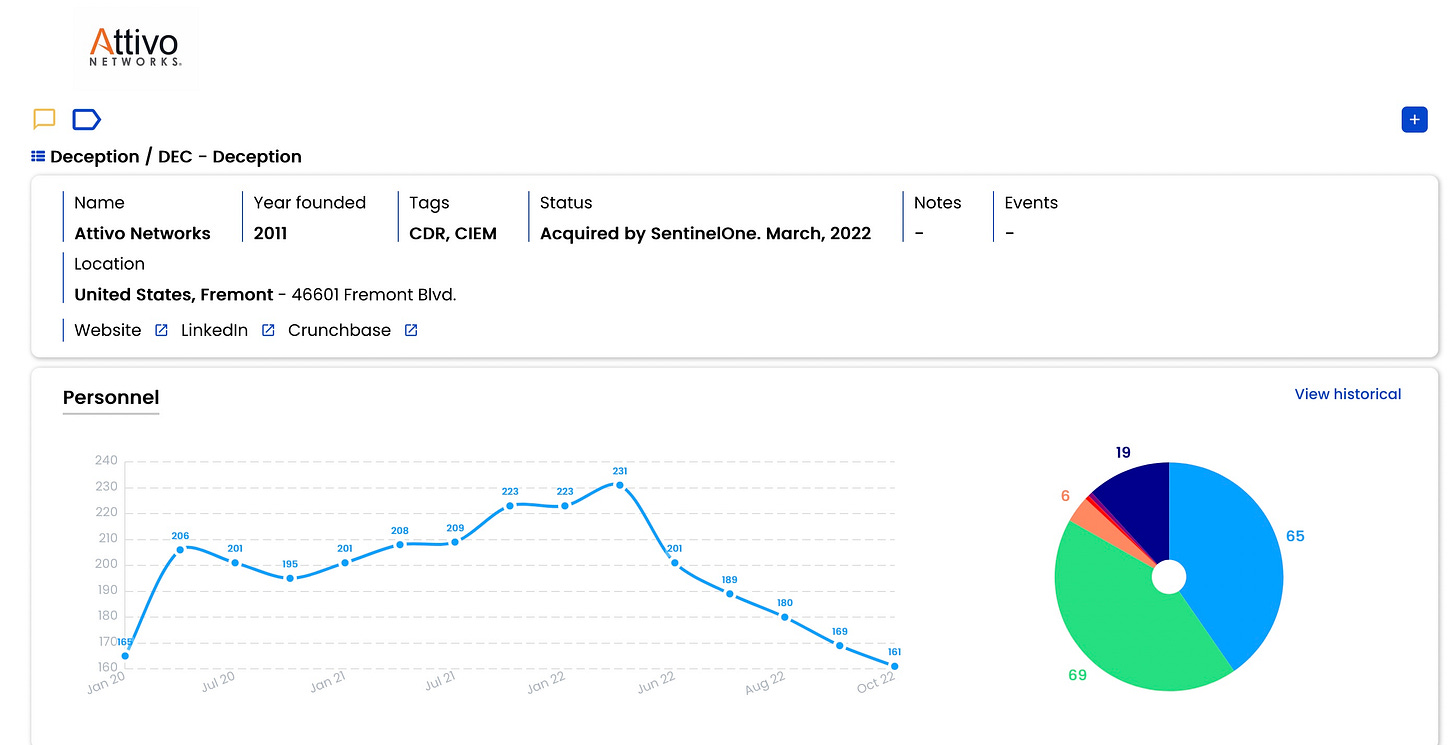Viewport: 1456px width, 745px height.
Task: Click the 165 data point at Jan 20
Action: 125,656
